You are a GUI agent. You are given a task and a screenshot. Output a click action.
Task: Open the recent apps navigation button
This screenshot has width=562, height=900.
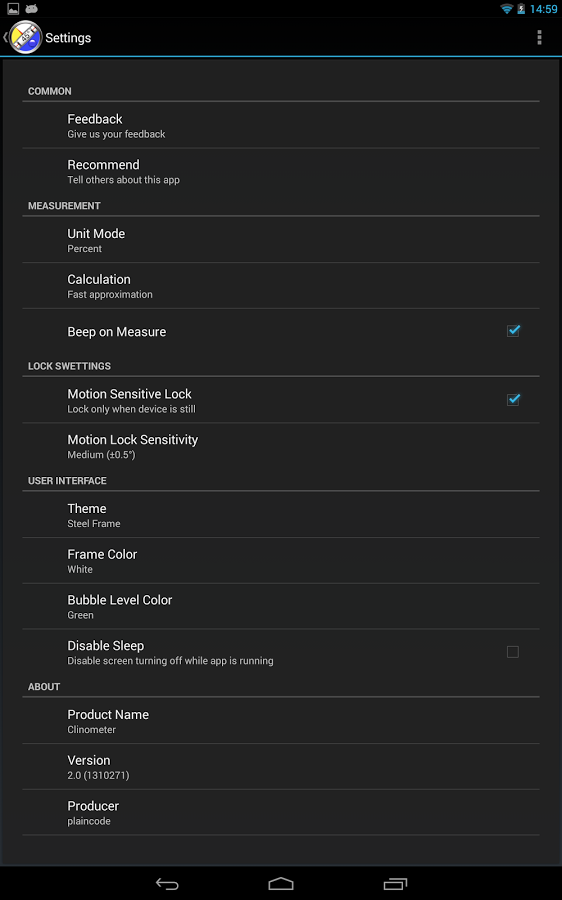[x=395, y=884]
